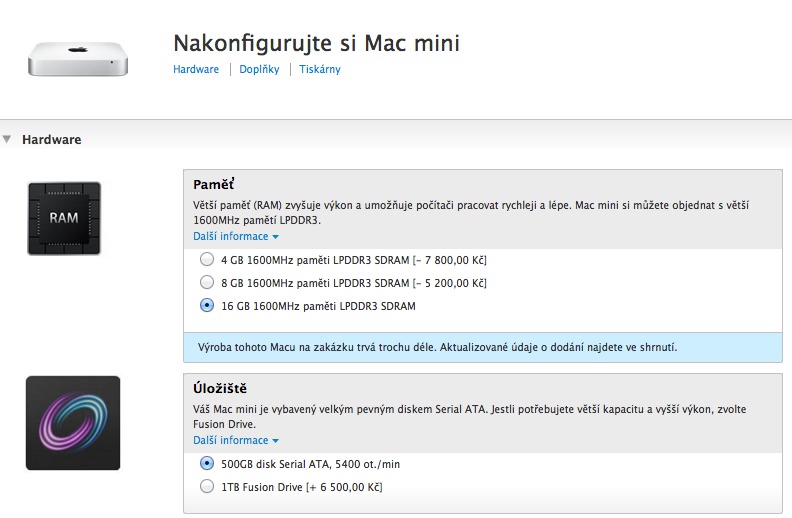Collapse the Hardware section triangle
The image size is (792, 518).
pyautogui.click(x=7, y=139)
